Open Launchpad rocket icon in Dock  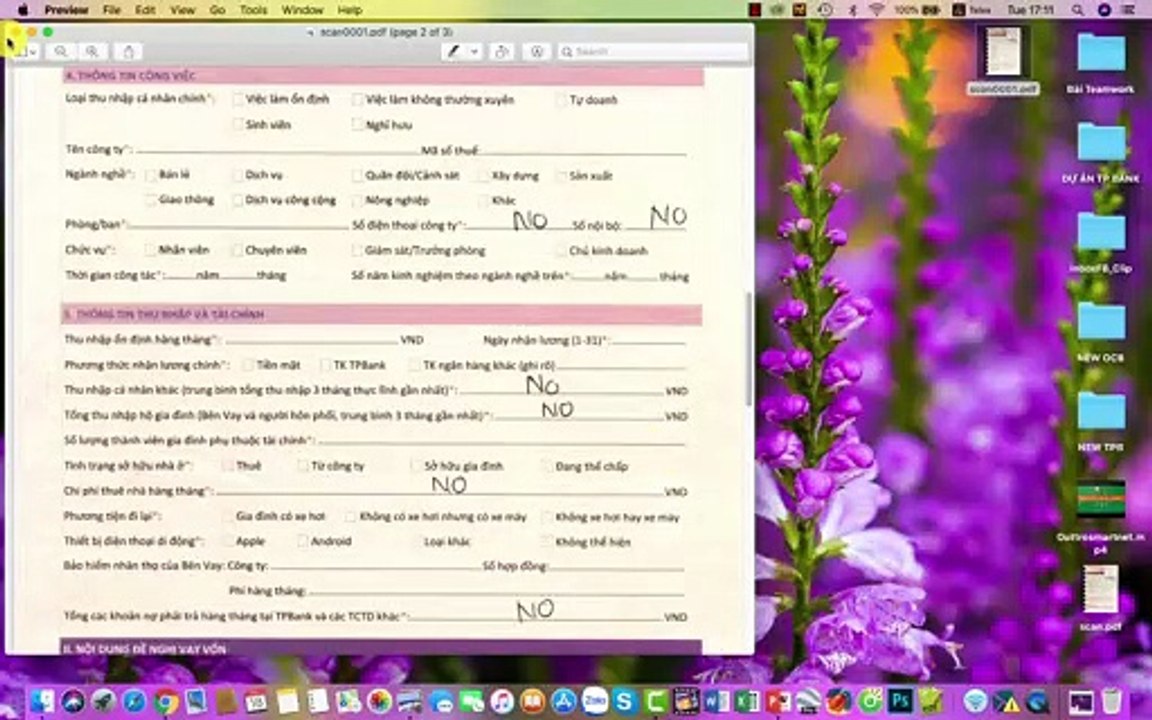click(x=104, y=701)
